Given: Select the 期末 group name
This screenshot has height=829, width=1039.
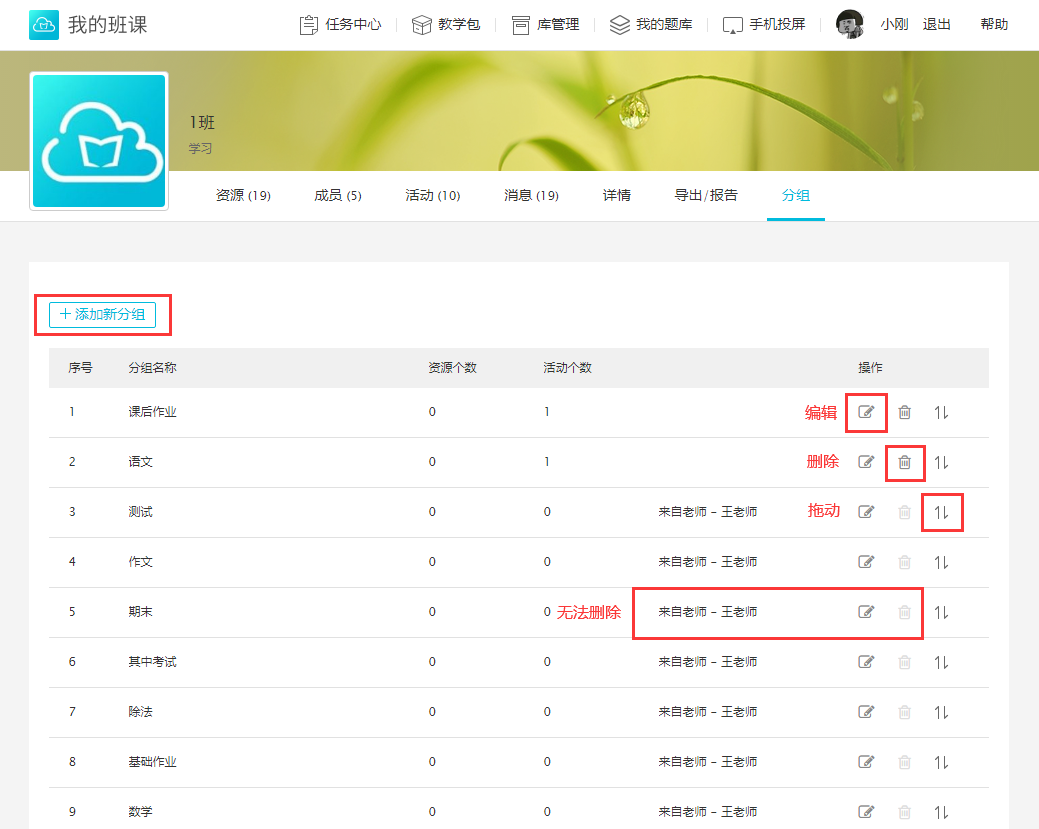Looking at the screenshot, I should pyautogui.click(x=140, y=612).
